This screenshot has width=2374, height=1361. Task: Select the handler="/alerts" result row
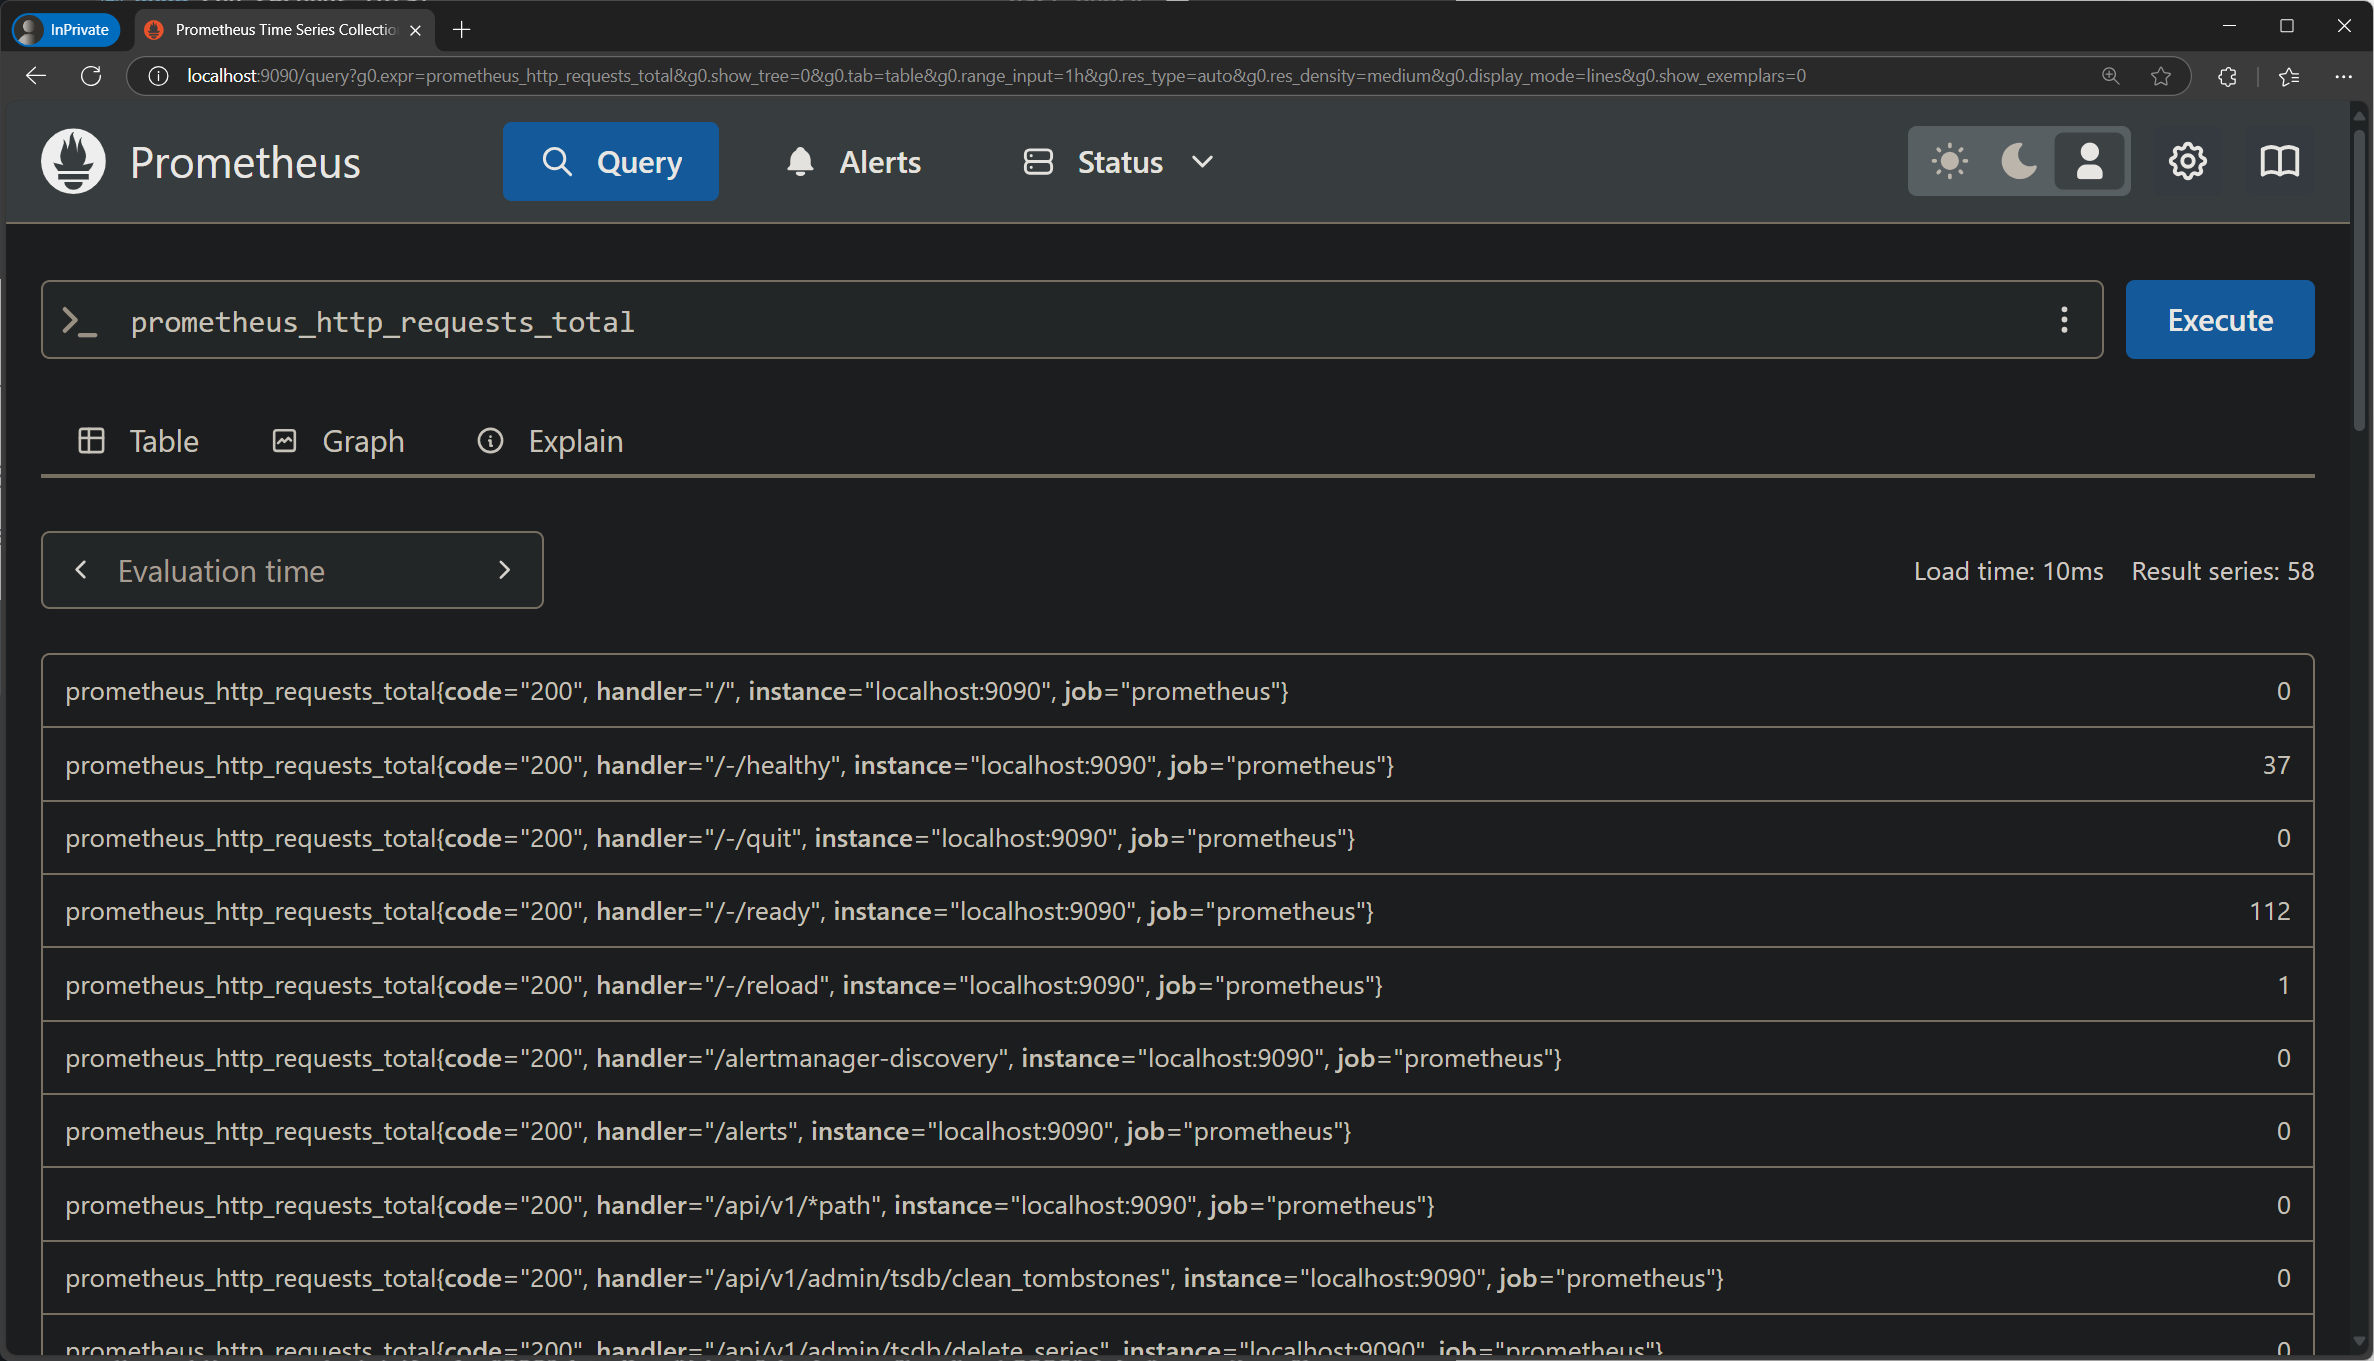coord(1178,1131)
